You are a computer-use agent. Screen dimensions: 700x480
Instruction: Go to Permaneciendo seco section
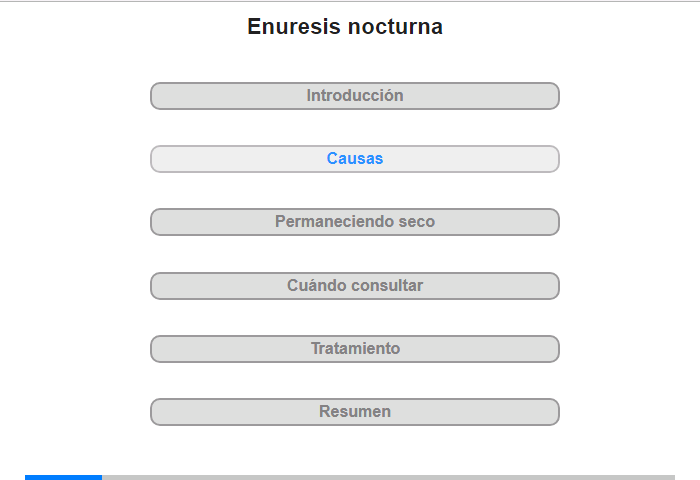pos(355,222)
